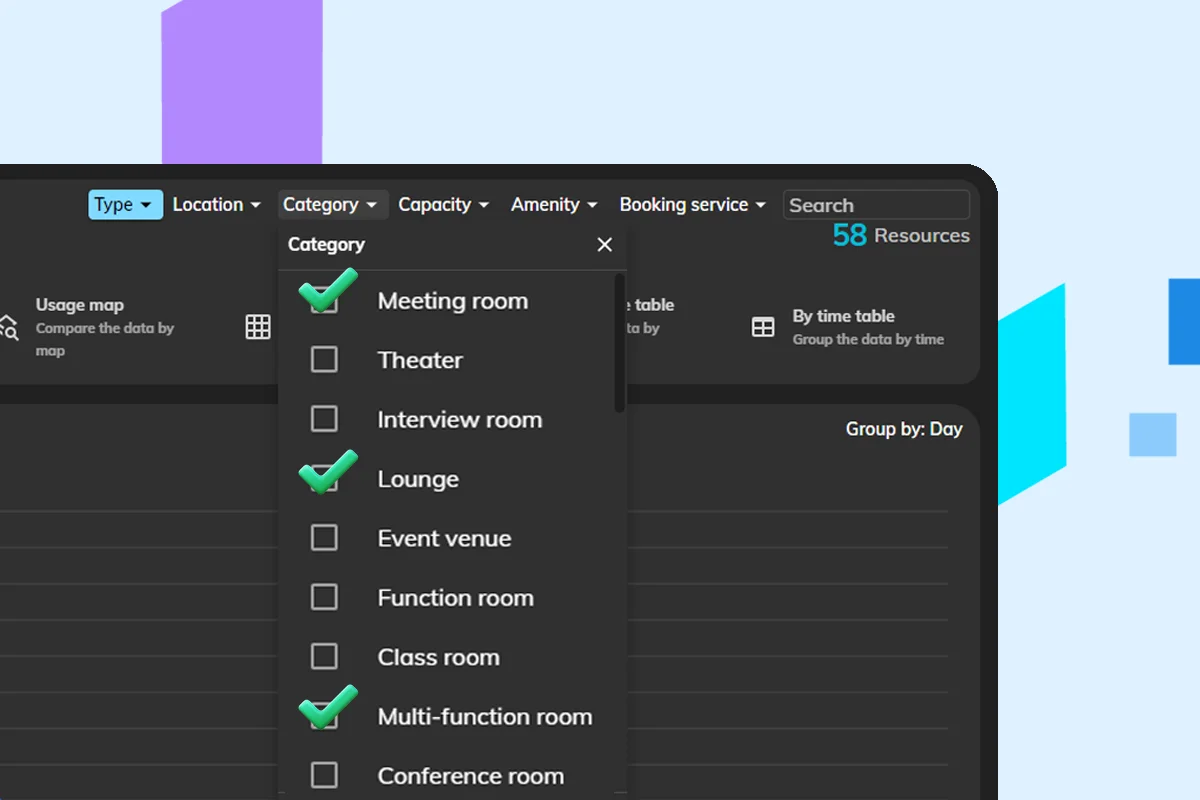Click the Search input field
Screen dimensions: 1200x800
(x=876, y=204)
